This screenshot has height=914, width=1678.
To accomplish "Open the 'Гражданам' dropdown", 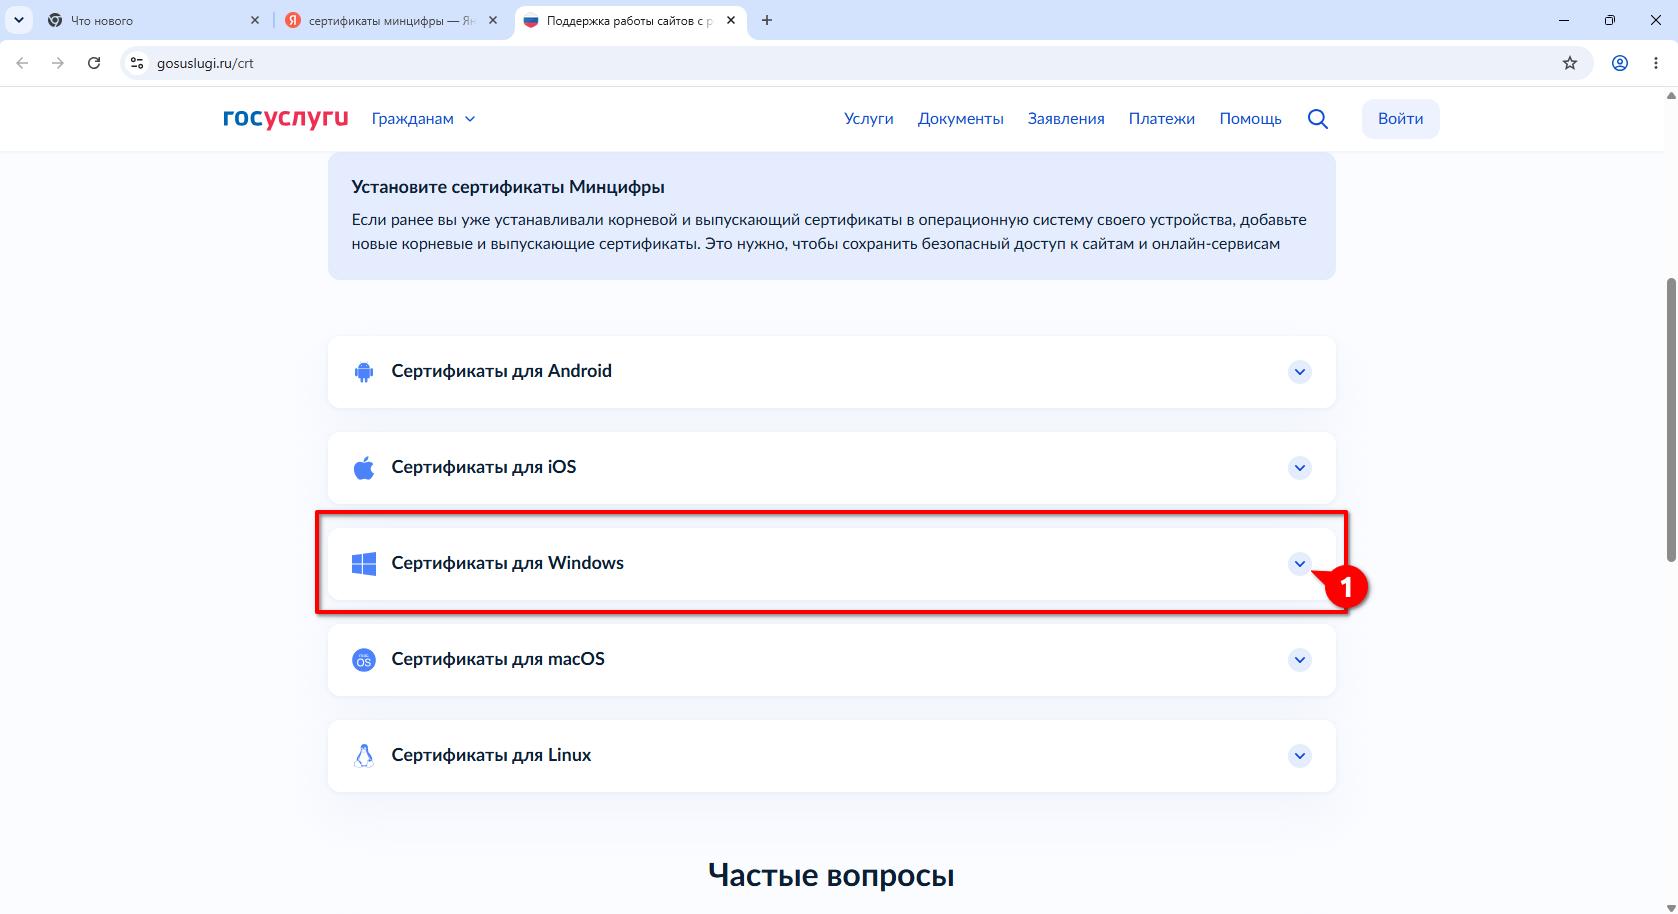I will [x=423, y=118].
